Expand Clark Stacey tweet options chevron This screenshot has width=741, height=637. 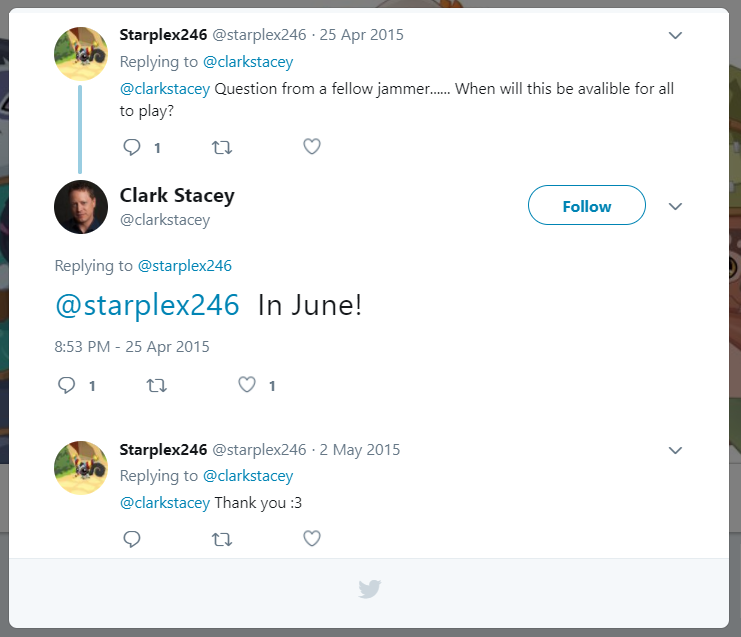coord(675,206)
